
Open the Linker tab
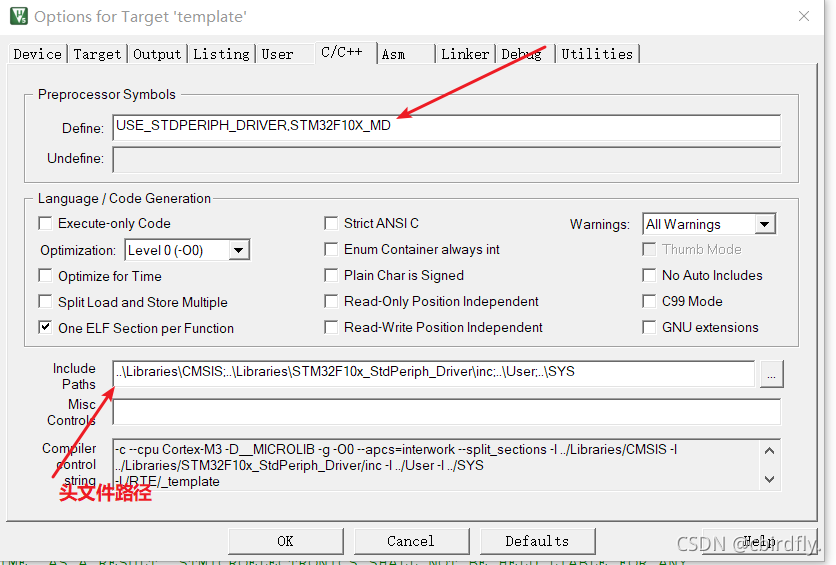tap(465, 54)
